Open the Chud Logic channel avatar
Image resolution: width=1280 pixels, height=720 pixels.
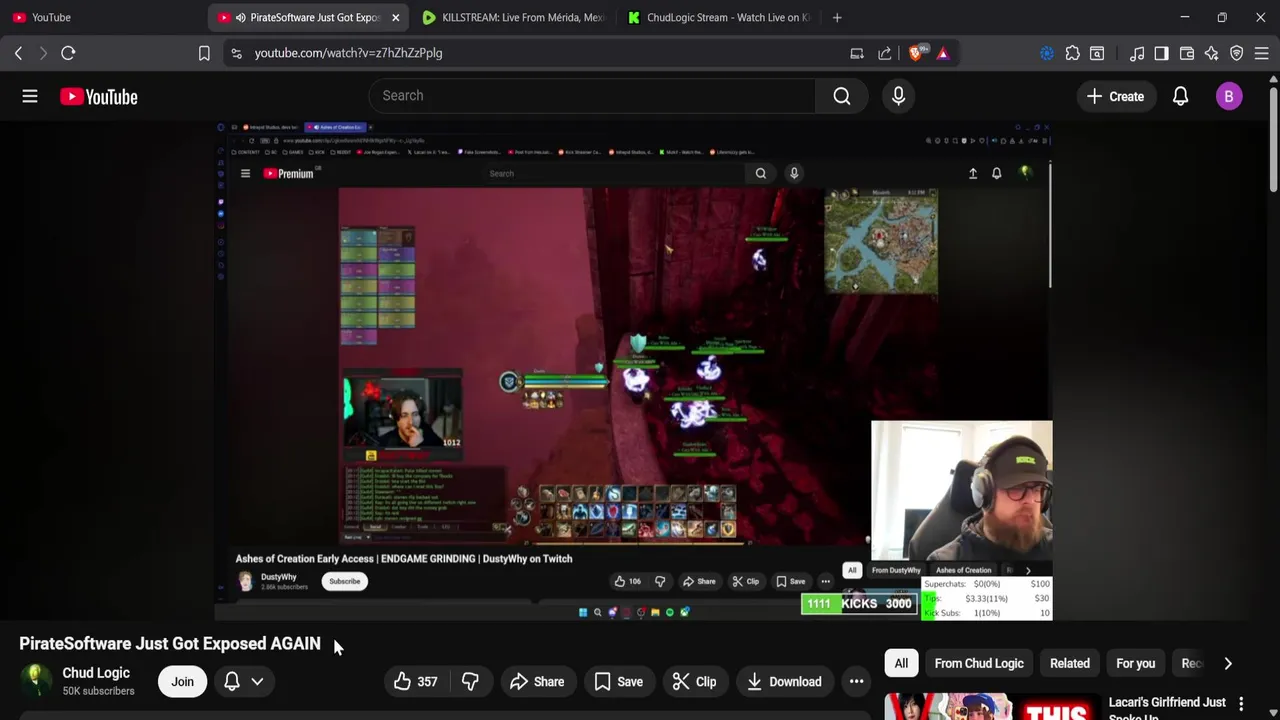click(35, 681)
